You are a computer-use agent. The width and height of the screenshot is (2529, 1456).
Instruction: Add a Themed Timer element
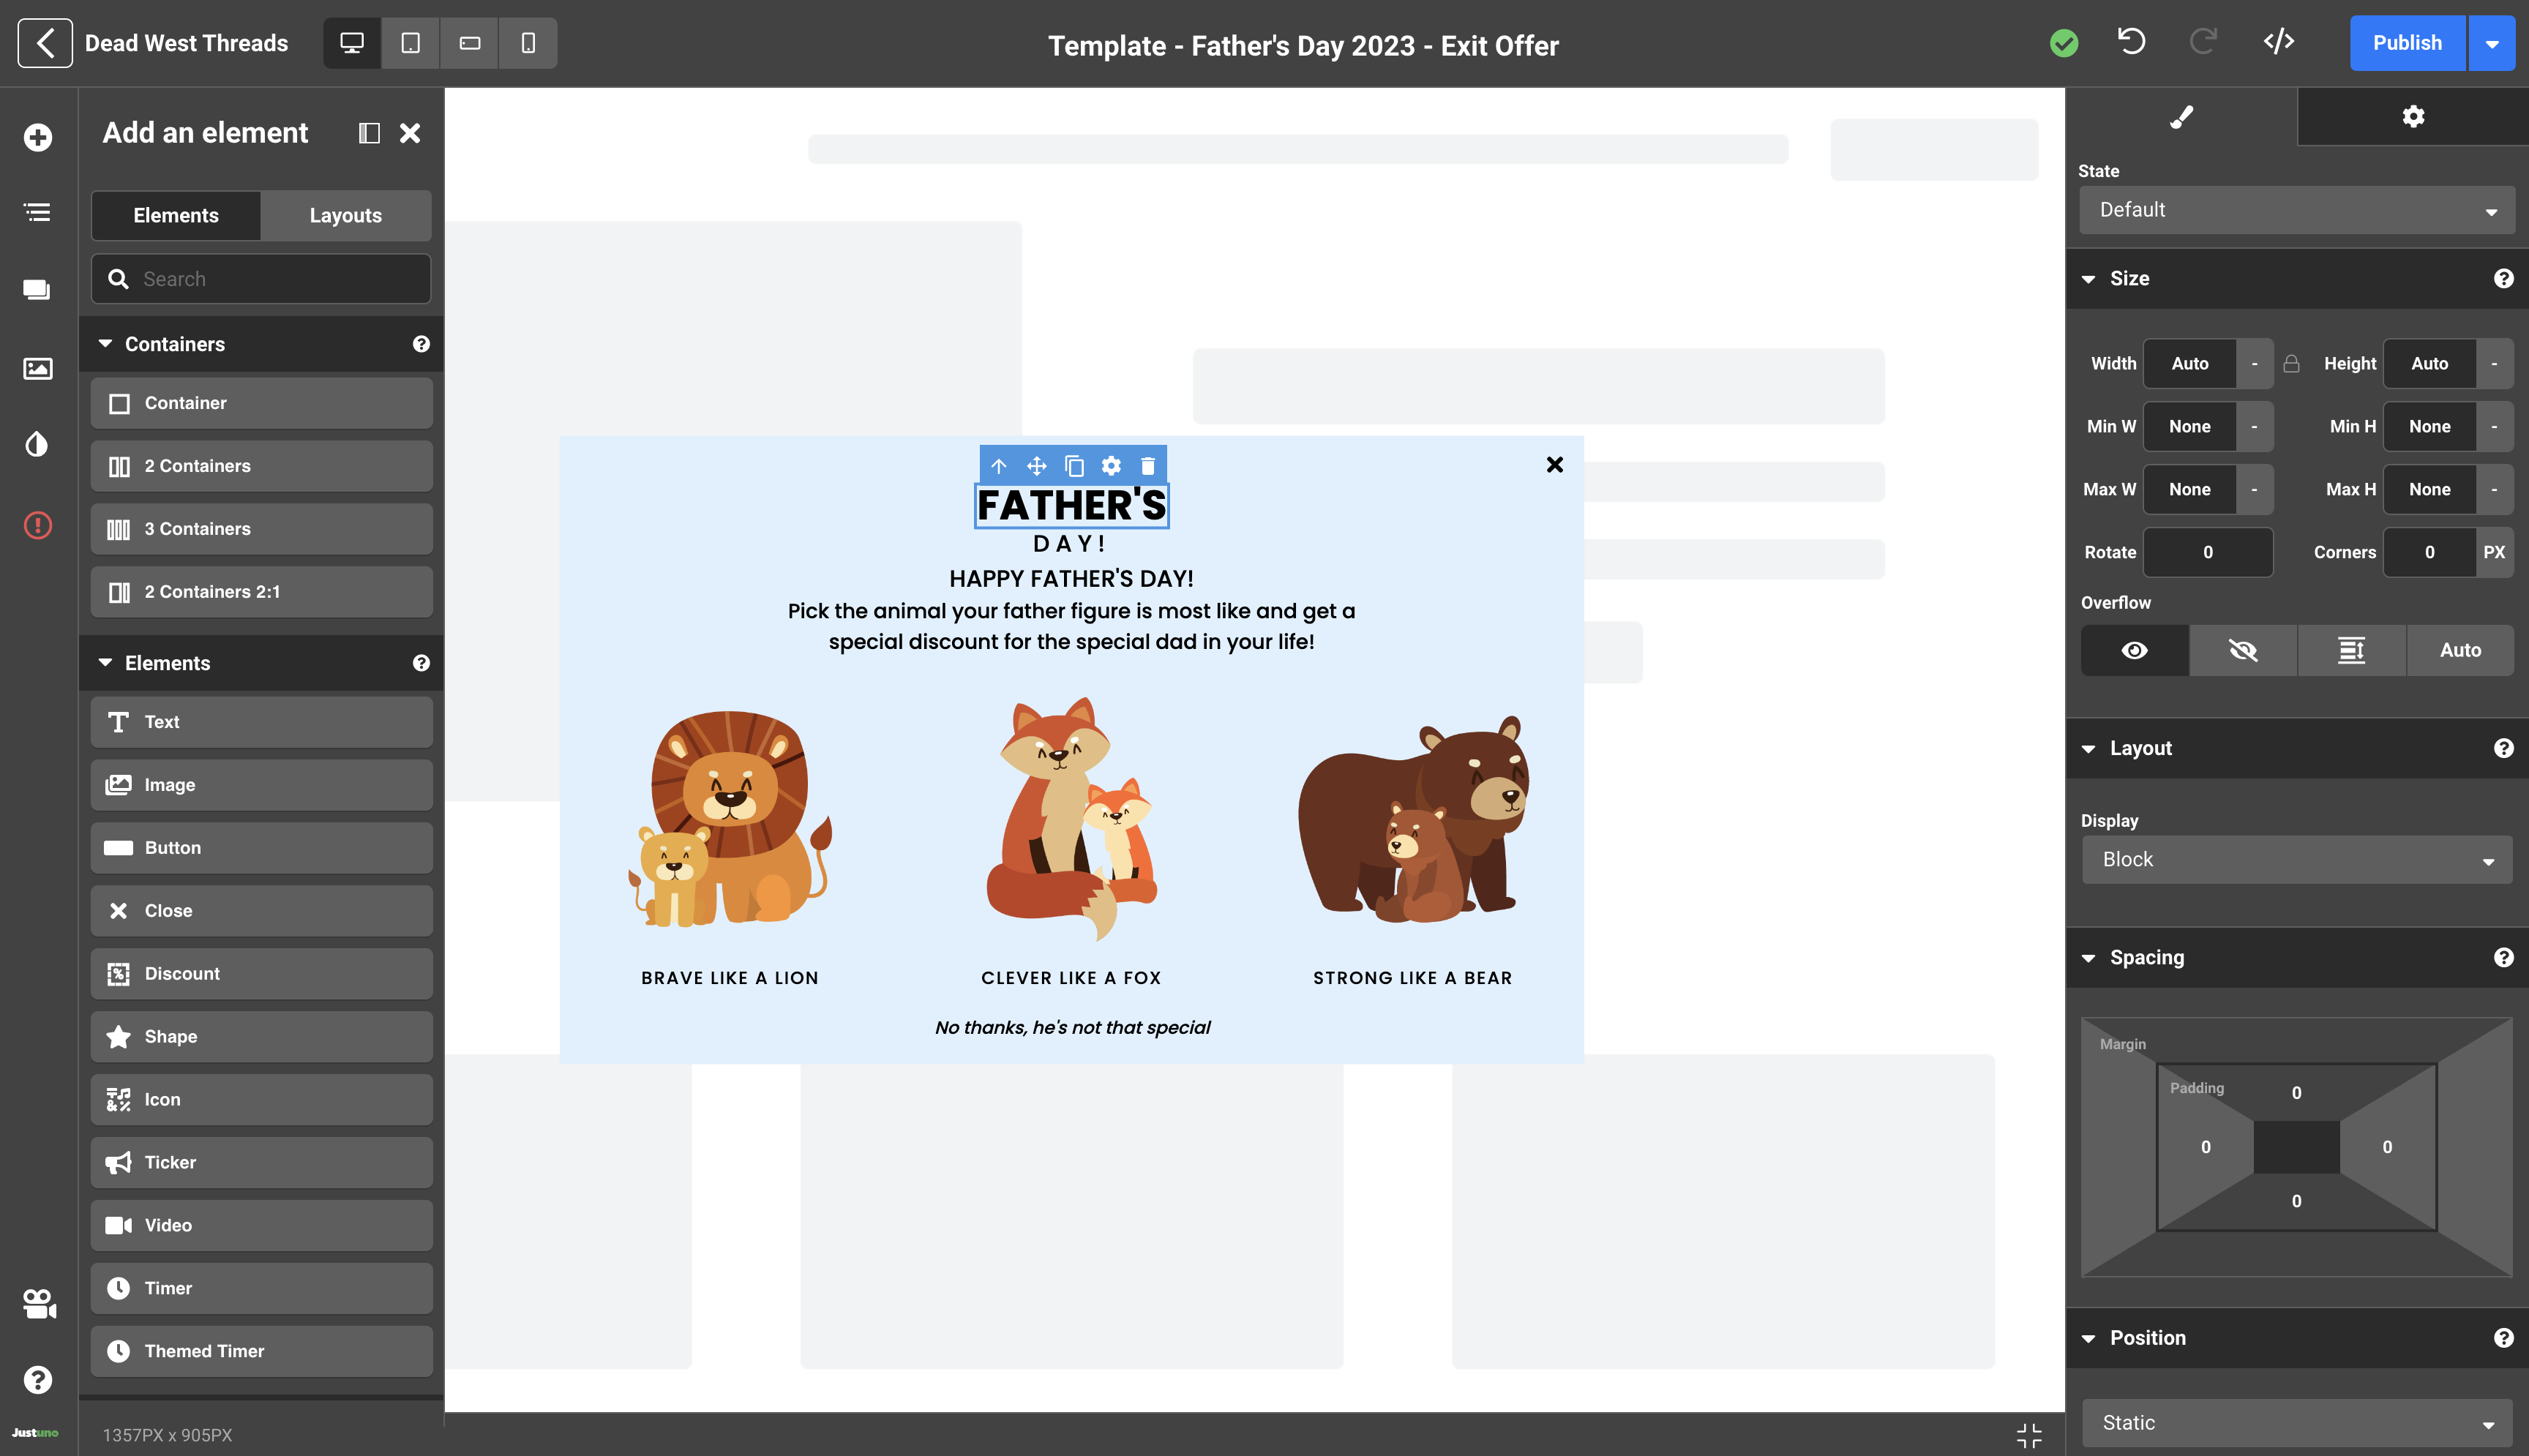tap(261, 1351)
